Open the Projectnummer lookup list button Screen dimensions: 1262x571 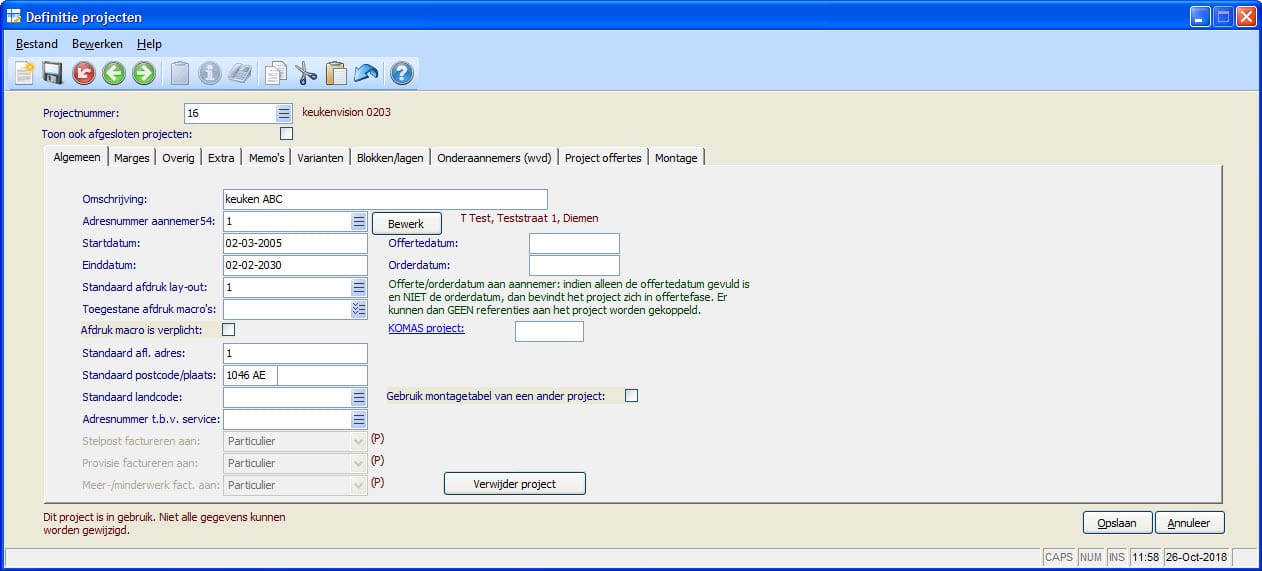point(283,113)
